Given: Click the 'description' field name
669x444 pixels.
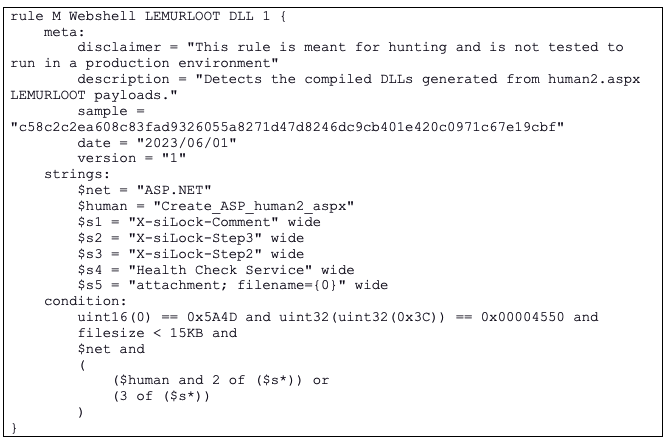Looking at the screenshot, I should point(123,79).
